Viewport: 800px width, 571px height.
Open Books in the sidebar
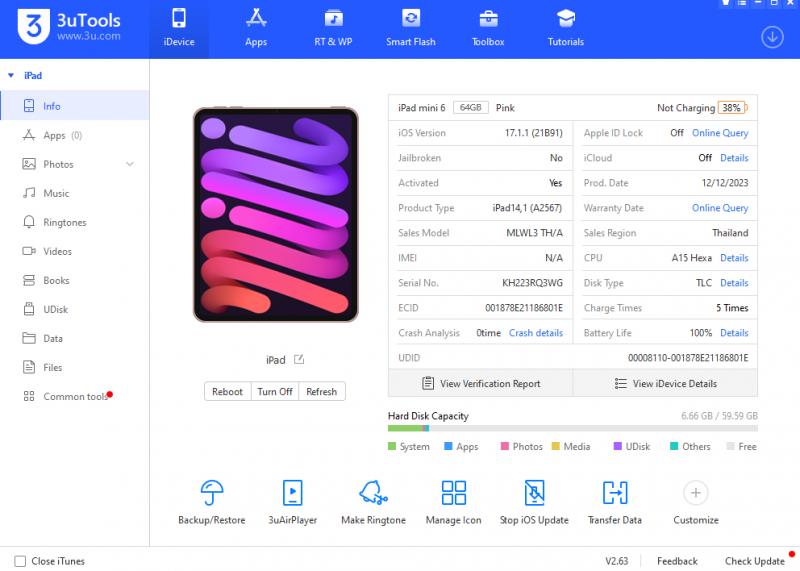point(75,281)
